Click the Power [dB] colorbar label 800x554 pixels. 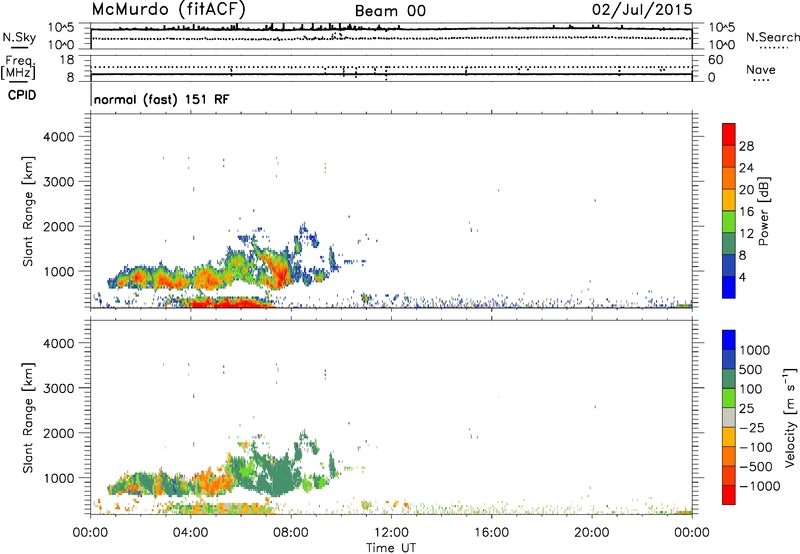[763, 211]
